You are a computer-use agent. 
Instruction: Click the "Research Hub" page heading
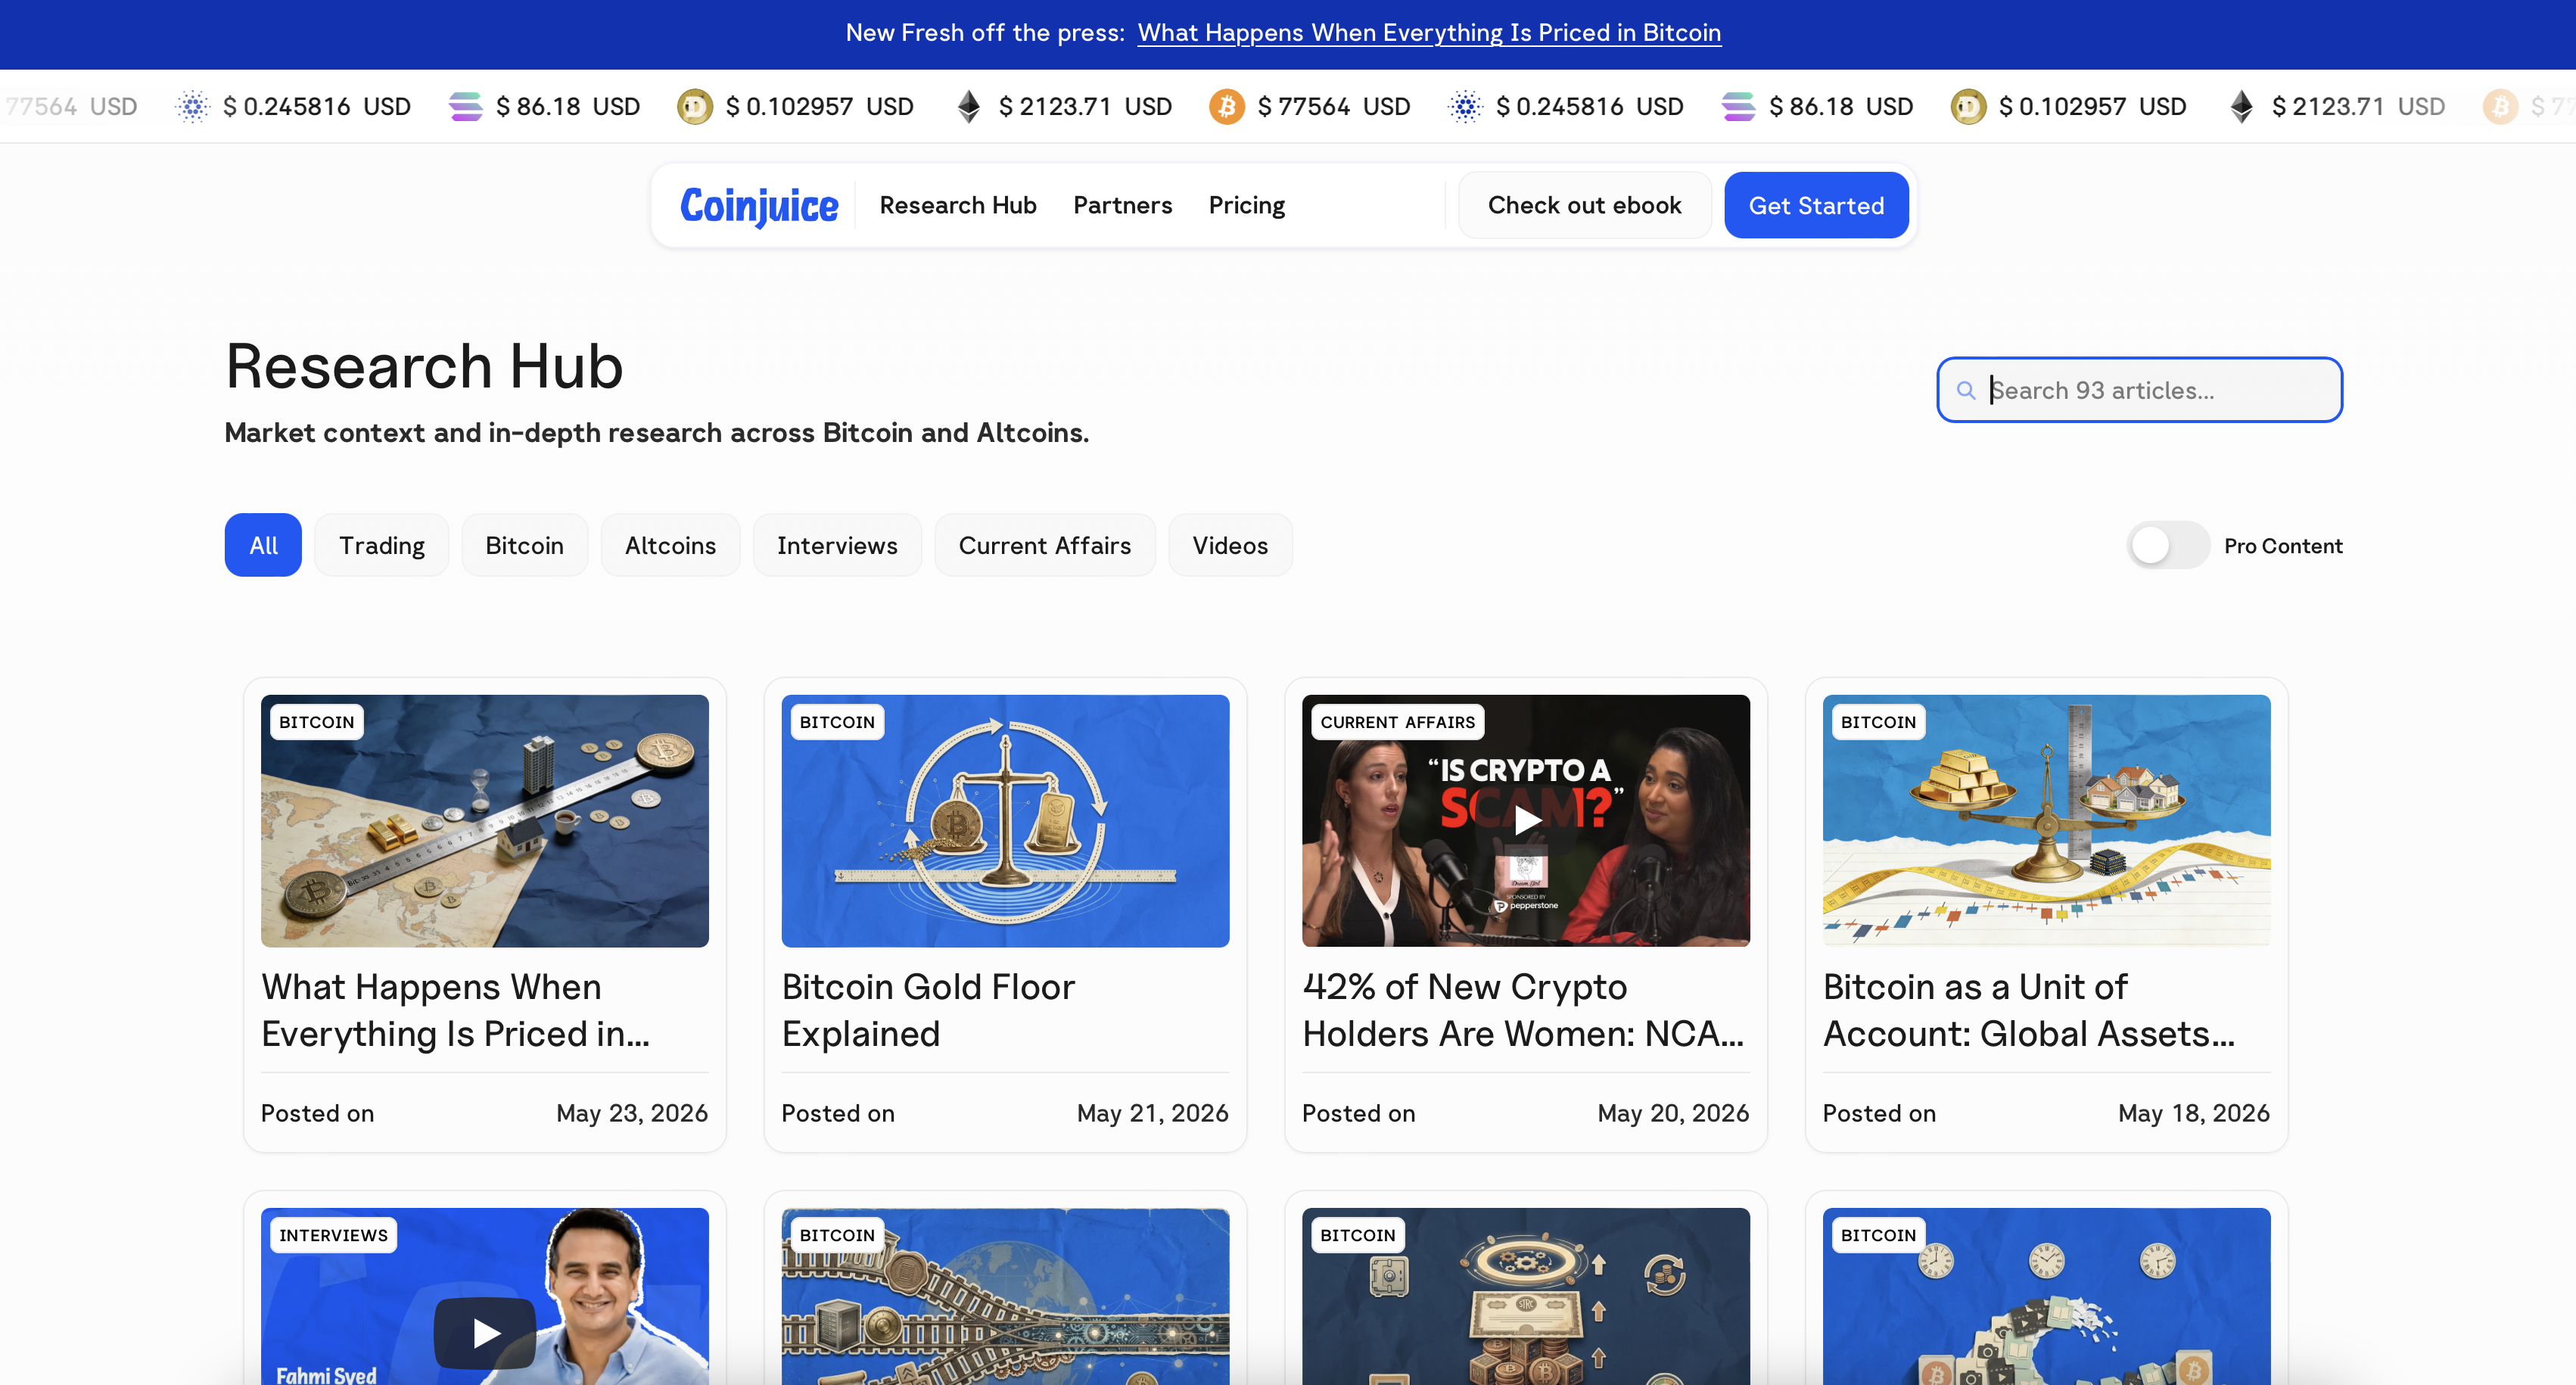click(x=424, y=366)
